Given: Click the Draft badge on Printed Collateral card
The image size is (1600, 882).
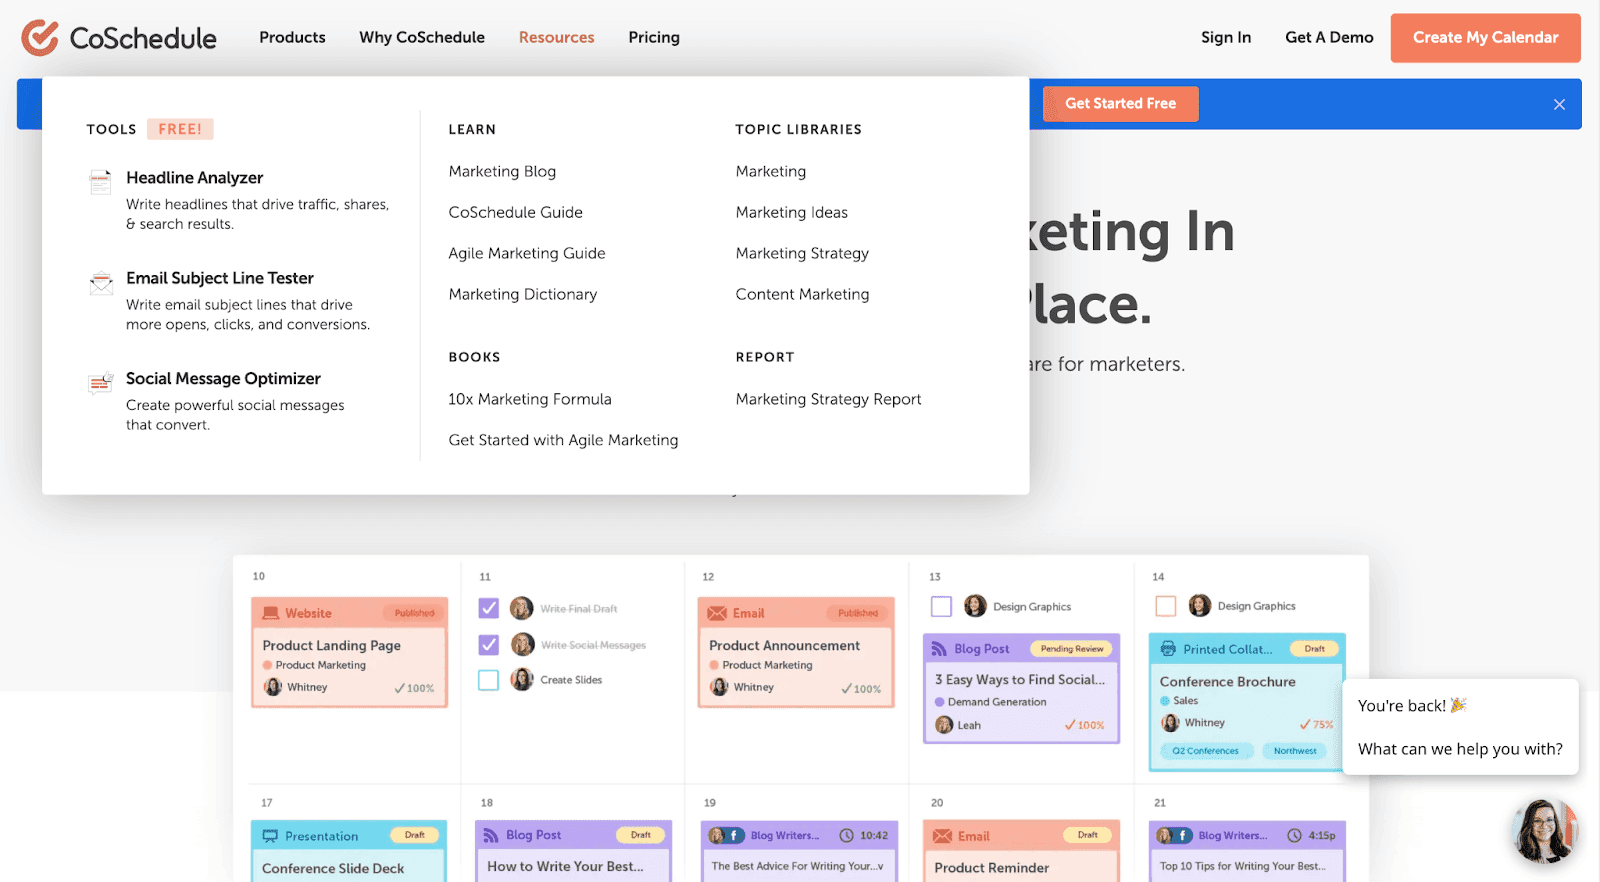Looking at the screenshot, I should 1314,649.
